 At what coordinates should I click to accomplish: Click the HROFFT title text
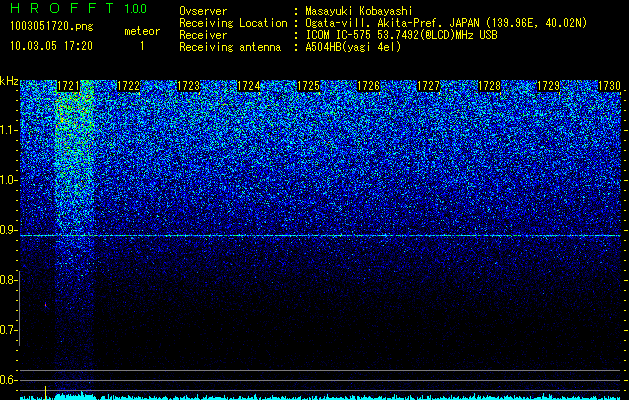[x=62, y=8]
